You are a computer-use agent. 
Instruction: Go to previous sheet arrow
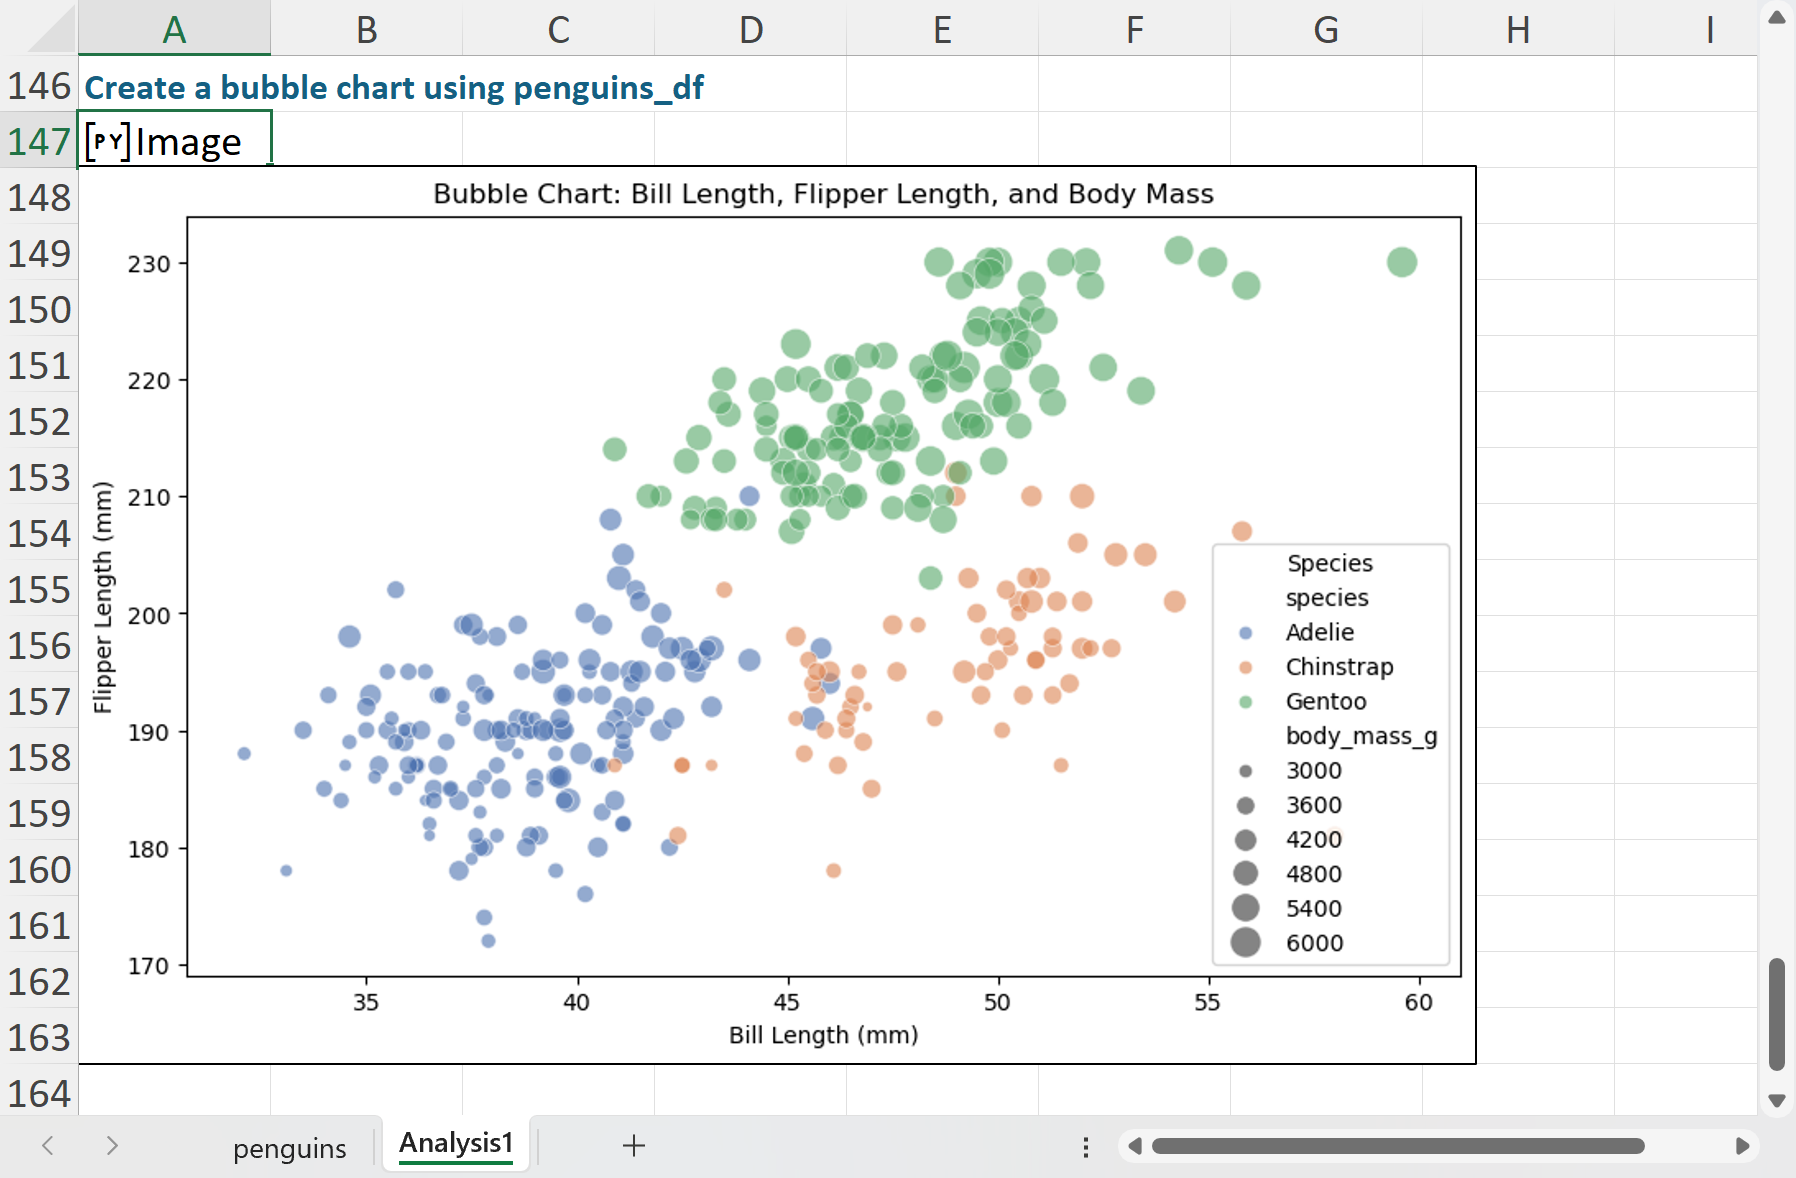click(x=47, y=1146)
